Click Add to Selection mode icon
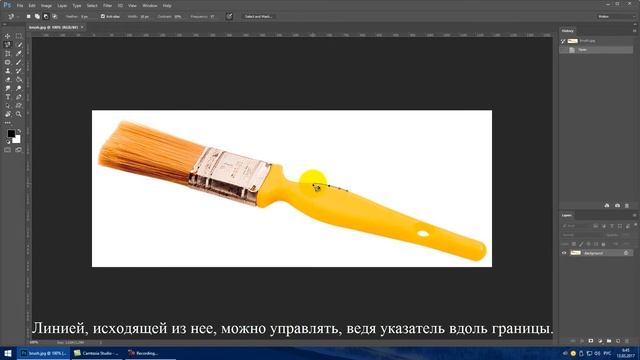Viewport: 640px width, 360px height. pos(37,16)
